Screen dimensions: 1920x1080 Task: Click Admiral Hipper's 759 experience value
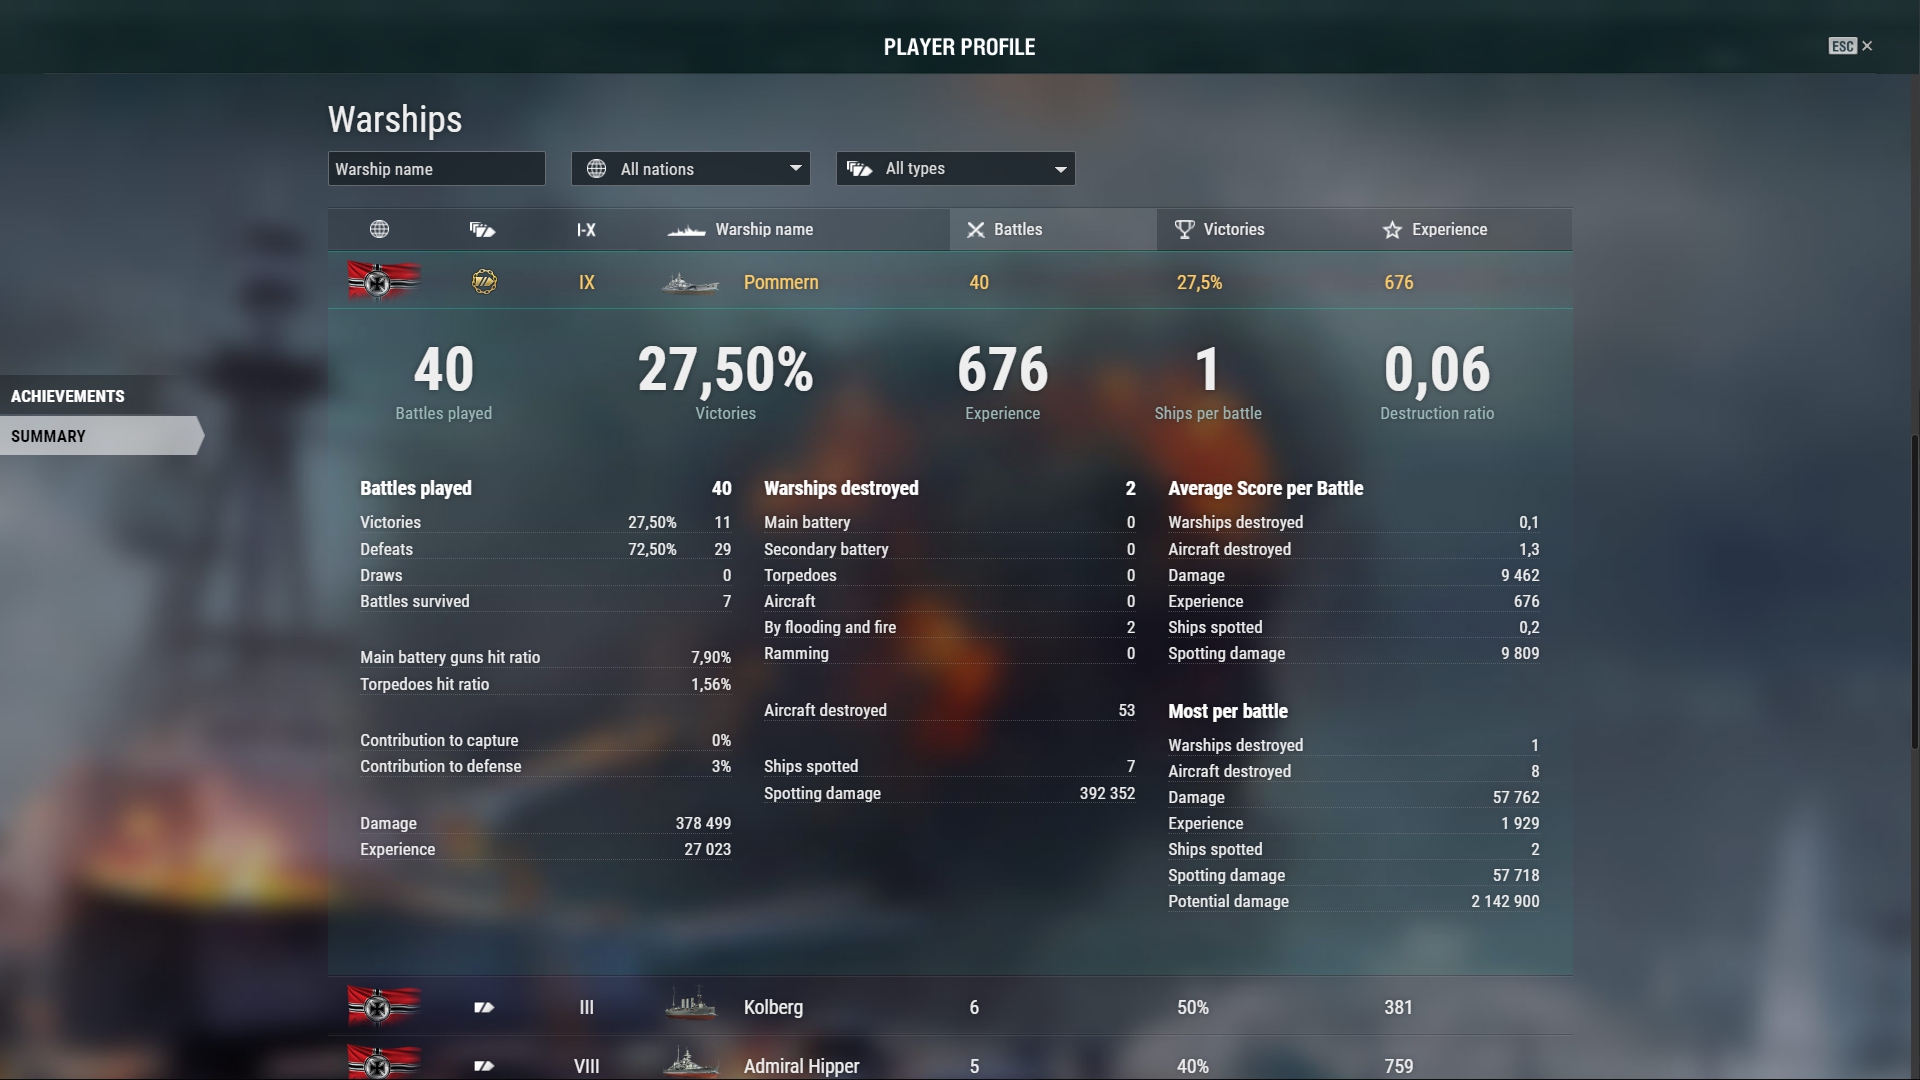[x=1398, y=1066]
